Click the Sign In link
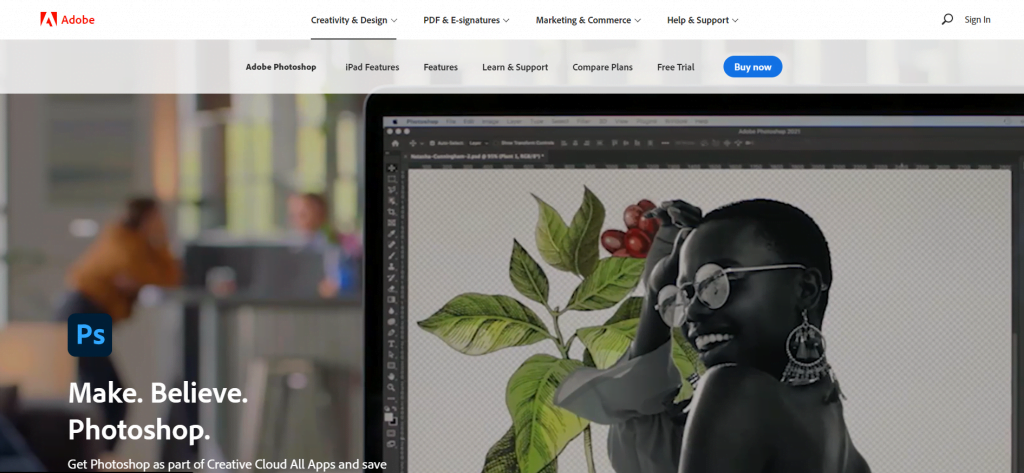The image size is (1024, 473). [x=977, y=20]
